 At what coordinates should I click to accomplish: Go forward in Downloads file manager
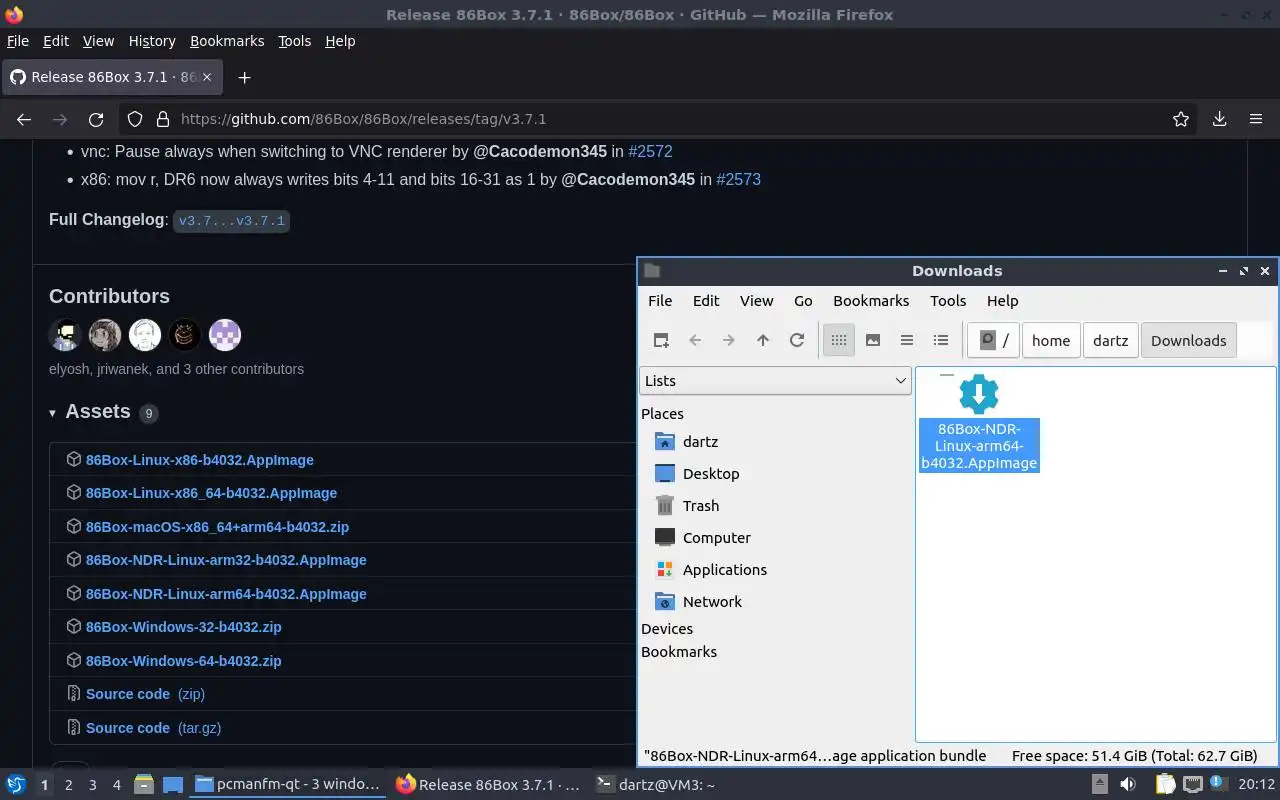(x=729, y=340)
